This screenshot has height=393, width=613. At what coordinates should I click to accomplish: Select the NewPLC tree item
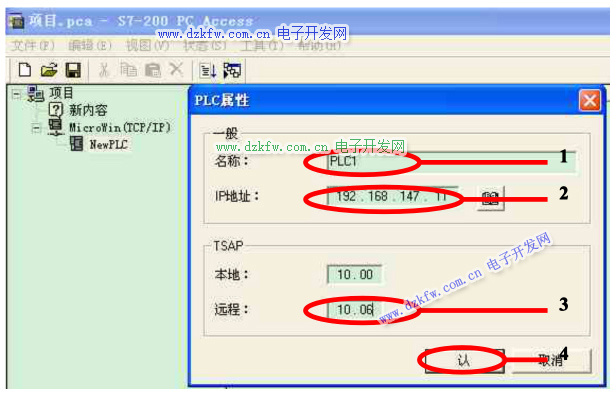108,144
